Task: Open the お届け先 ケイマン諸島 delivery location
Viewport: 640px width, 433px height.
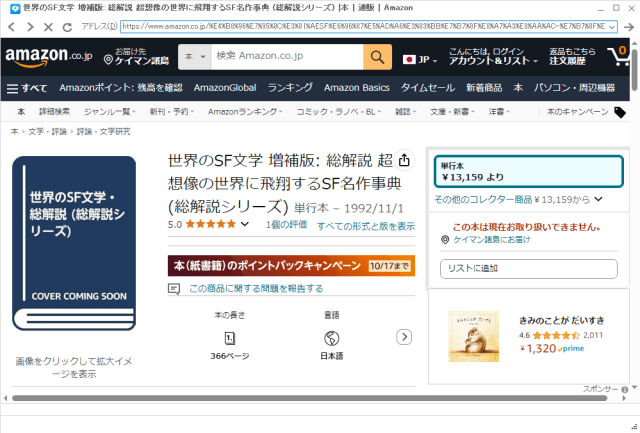Action: [x=136, y=56]
